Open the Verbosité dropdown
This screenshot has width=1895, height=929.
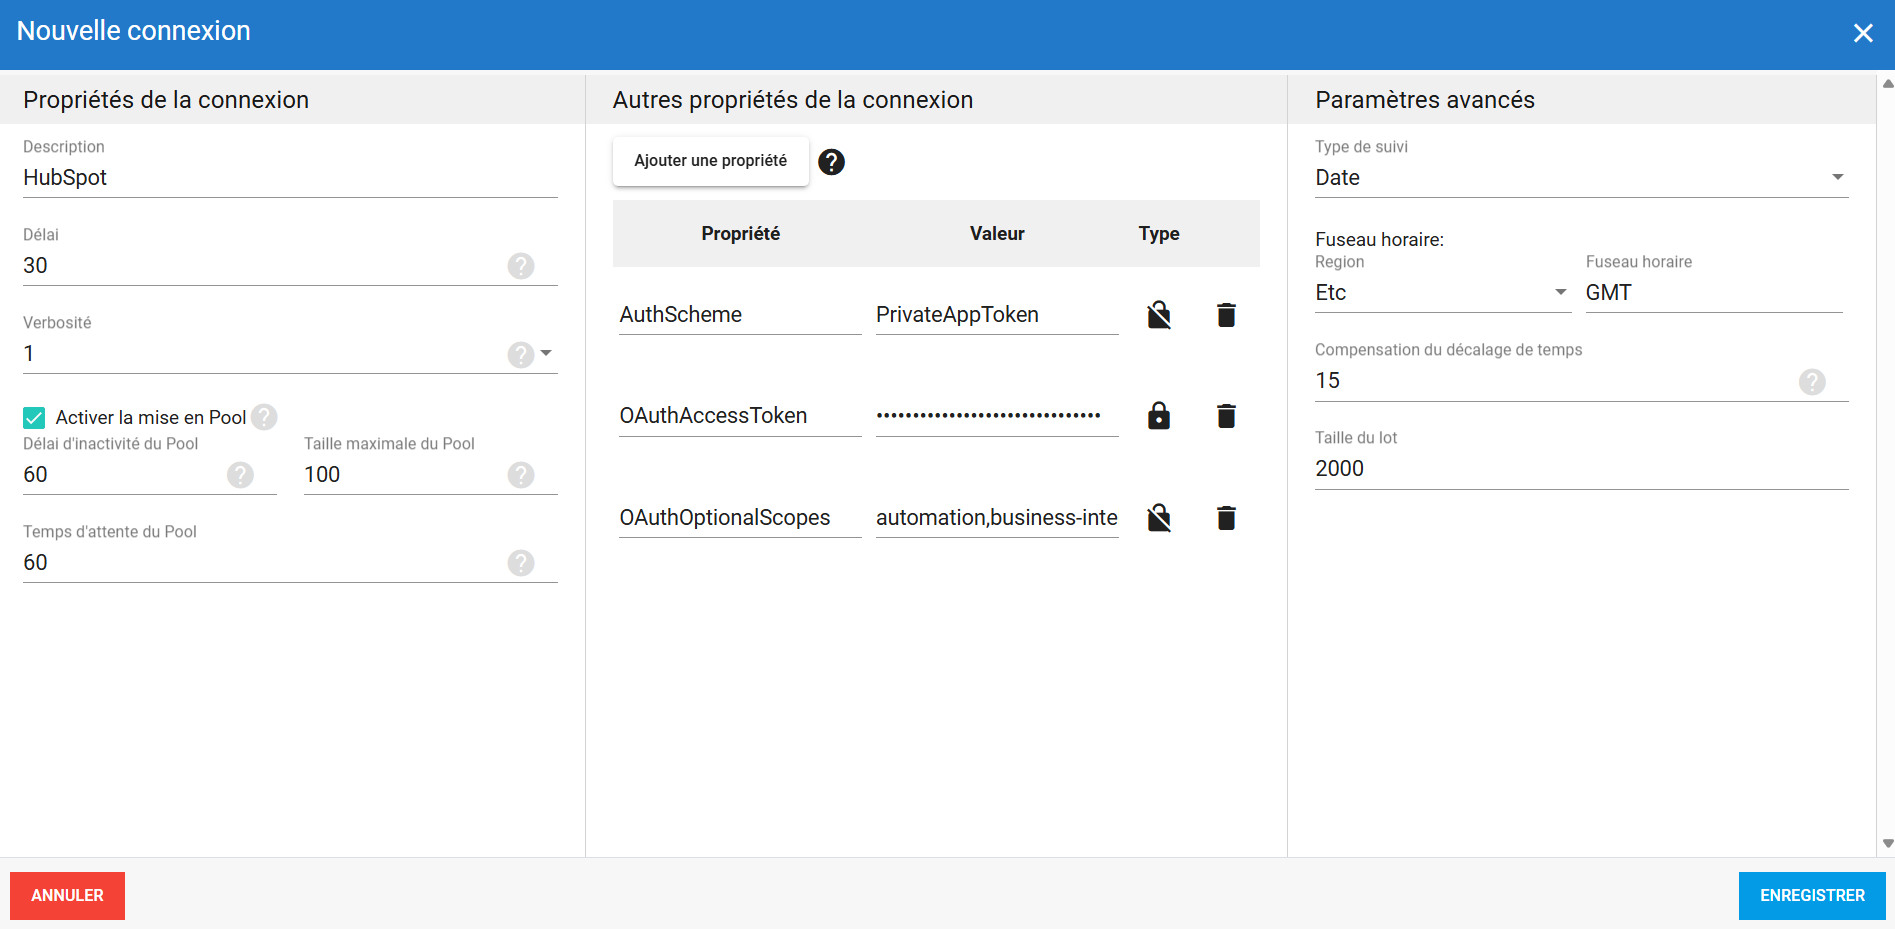point(546,353)
